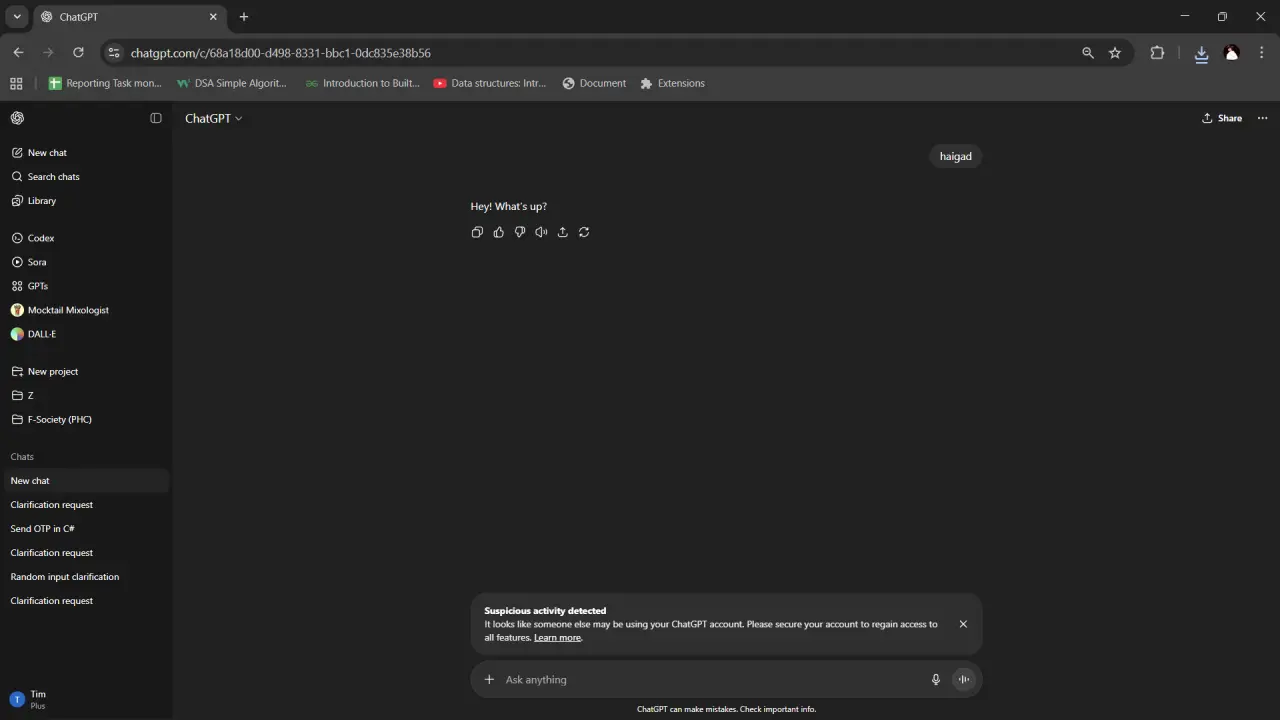1280x720 pixels.
Task: Open the zoom magnifier in address bar
Action: (1088, 53)
